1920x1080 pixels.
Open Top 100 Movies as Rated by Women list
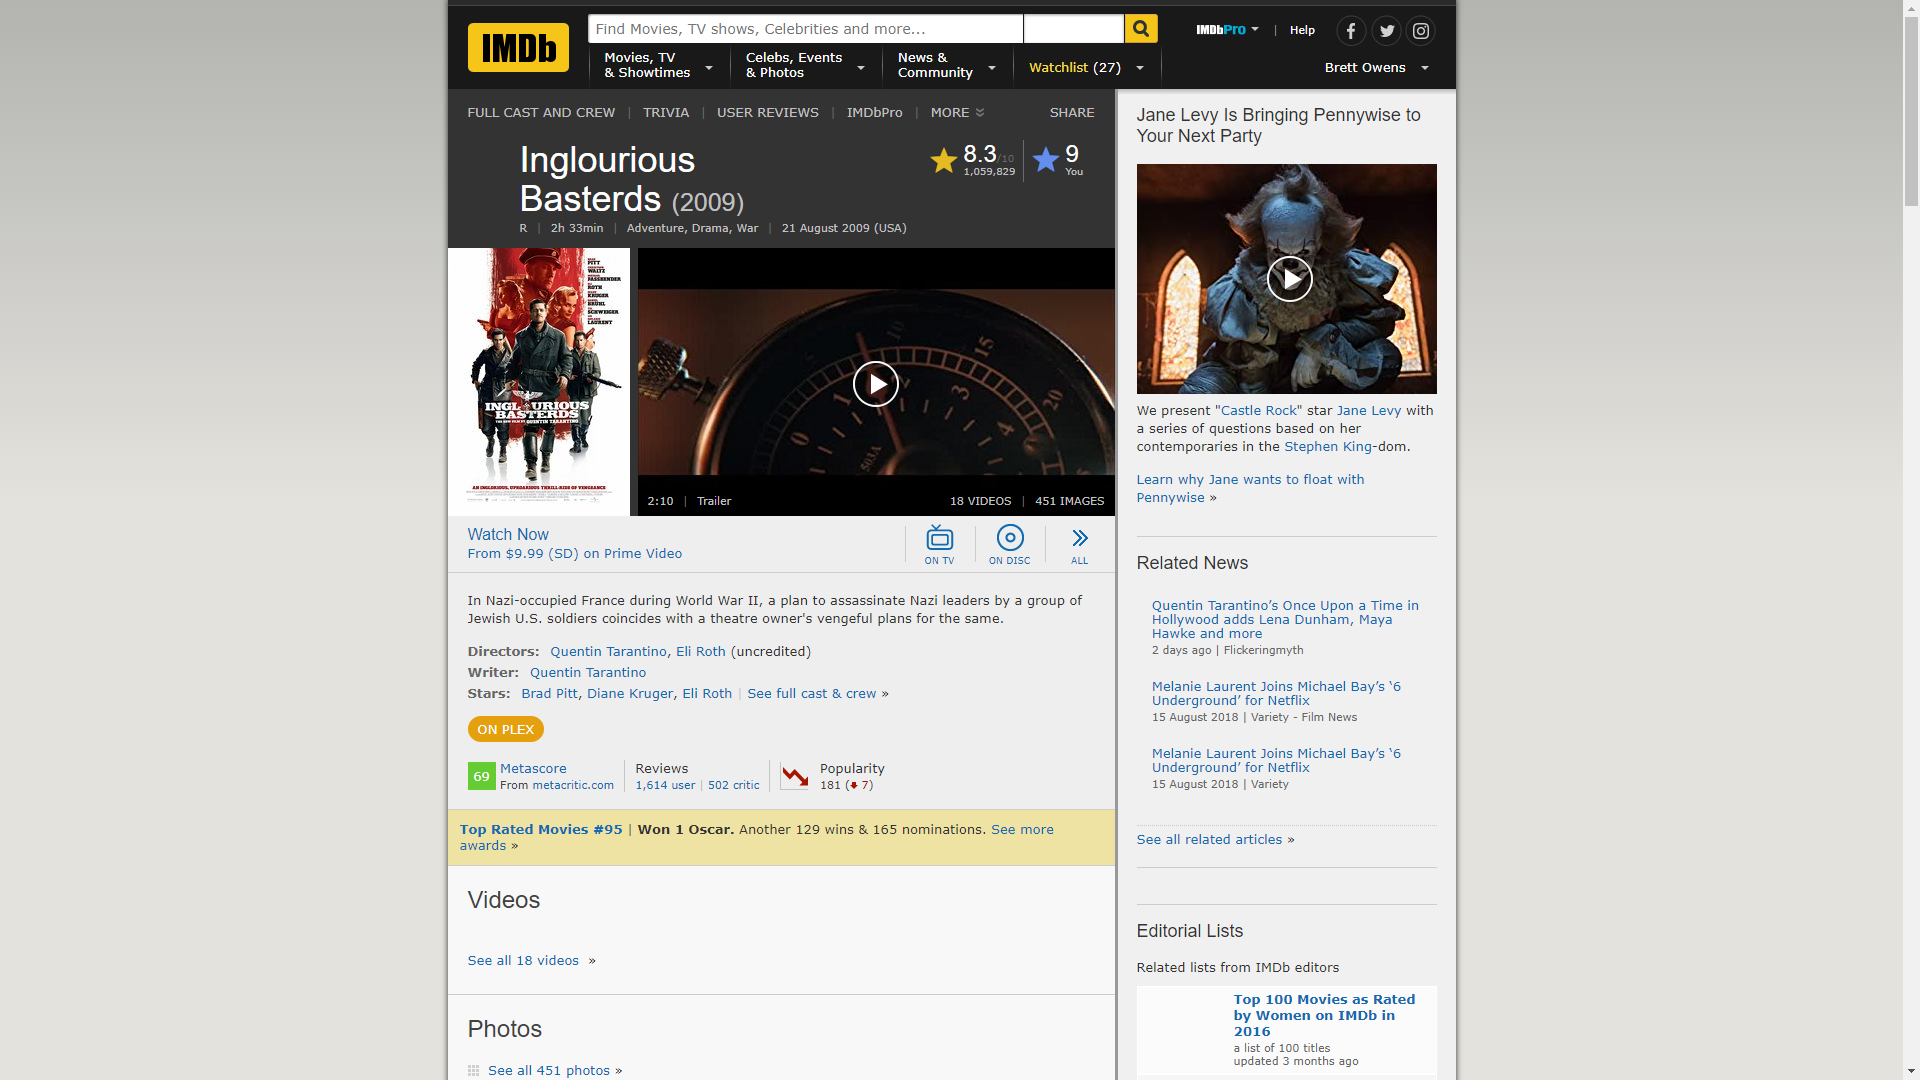coord(1324,1016)
